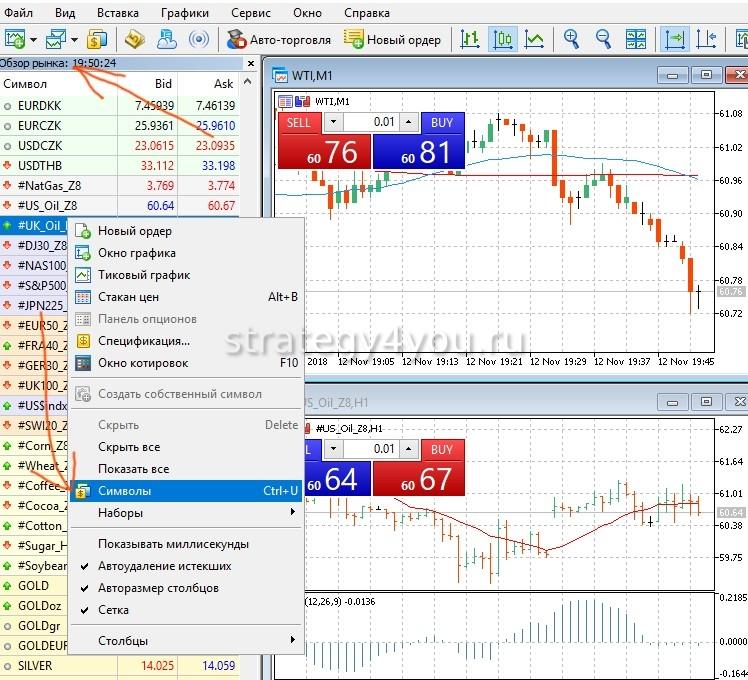Click the Symbols dollar icon in toolbar
The height and width of the screenshot is (680, 748).
coord(96,39)
